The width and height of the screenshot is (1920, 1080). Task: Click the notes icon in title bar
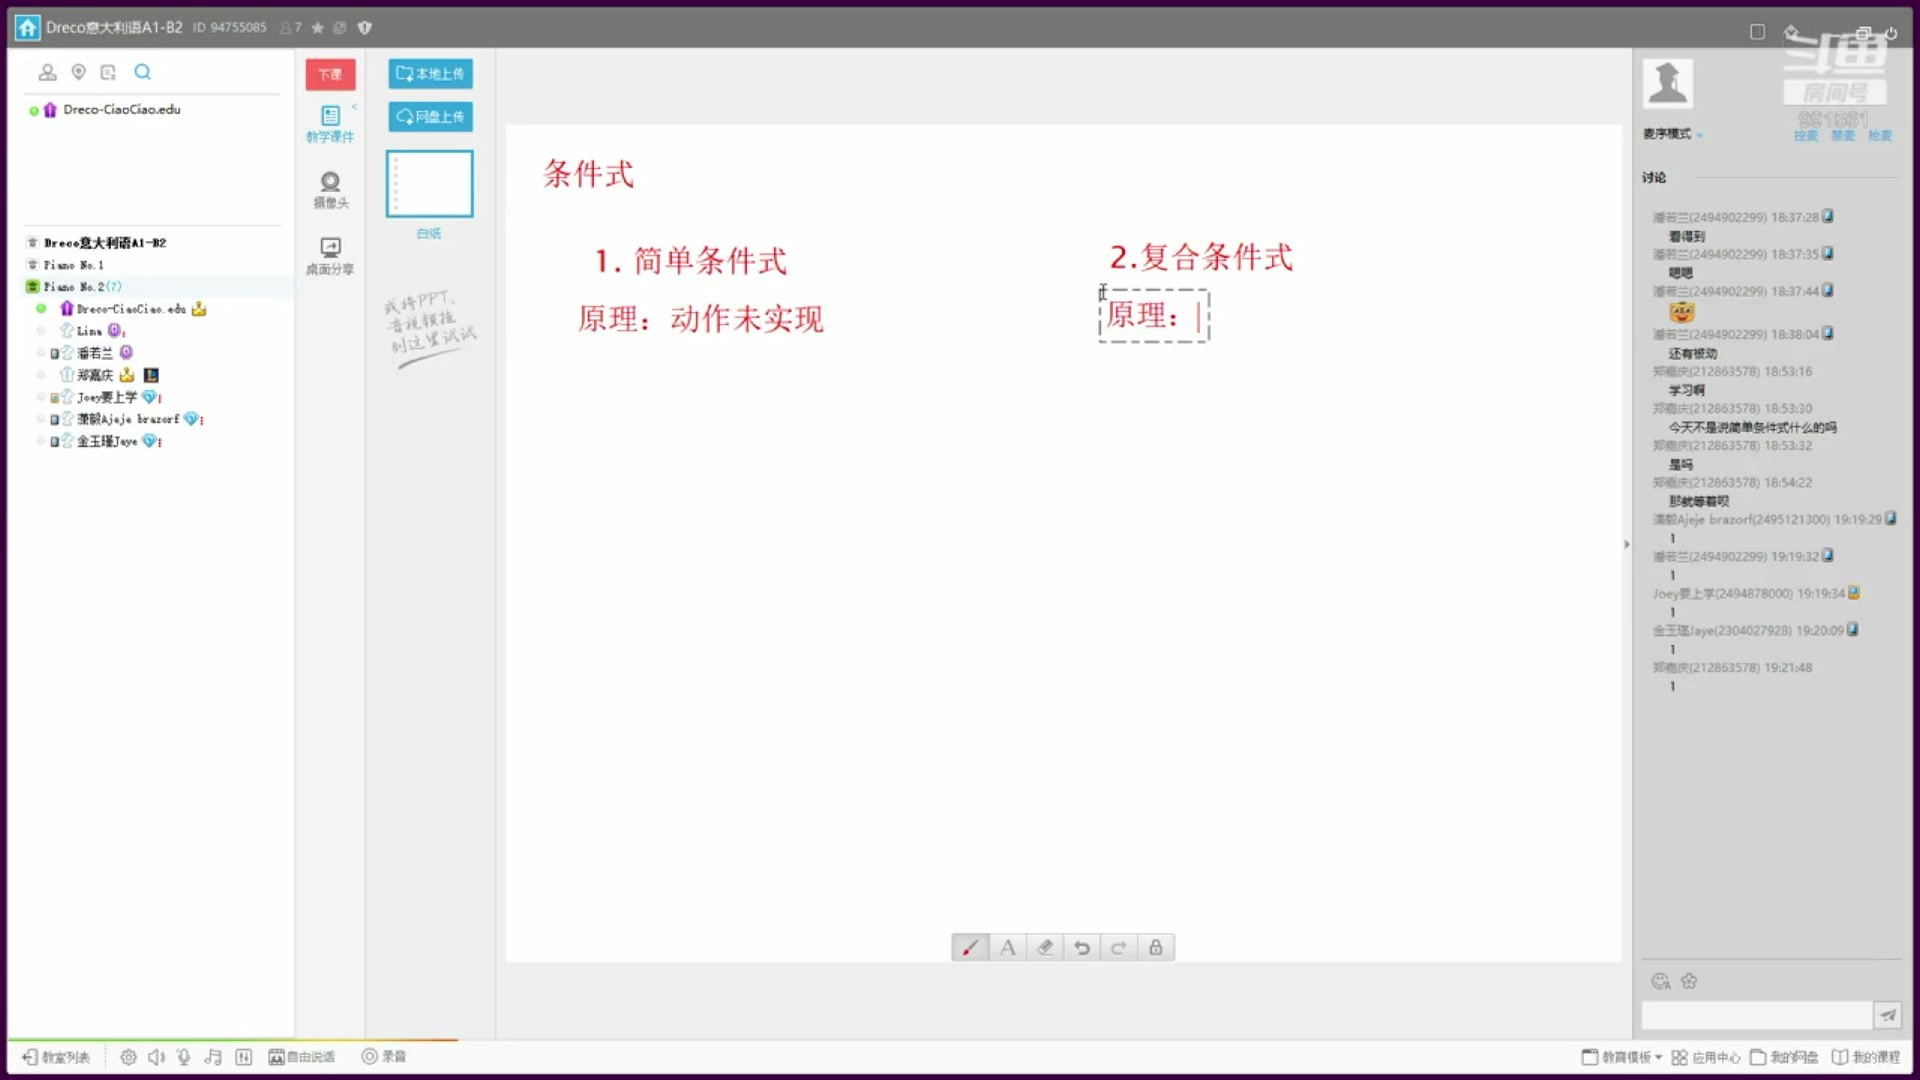[339, 28]
